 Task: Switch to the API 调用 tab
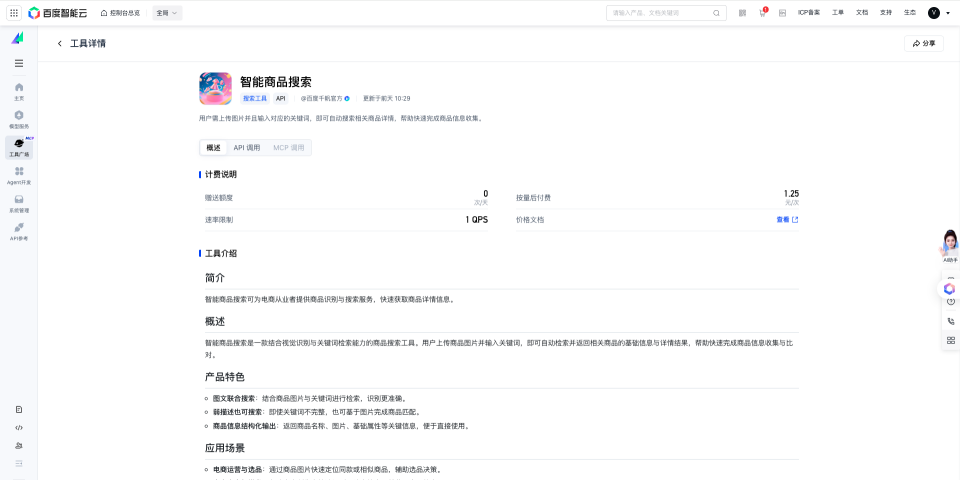click(x=246, y=148)
